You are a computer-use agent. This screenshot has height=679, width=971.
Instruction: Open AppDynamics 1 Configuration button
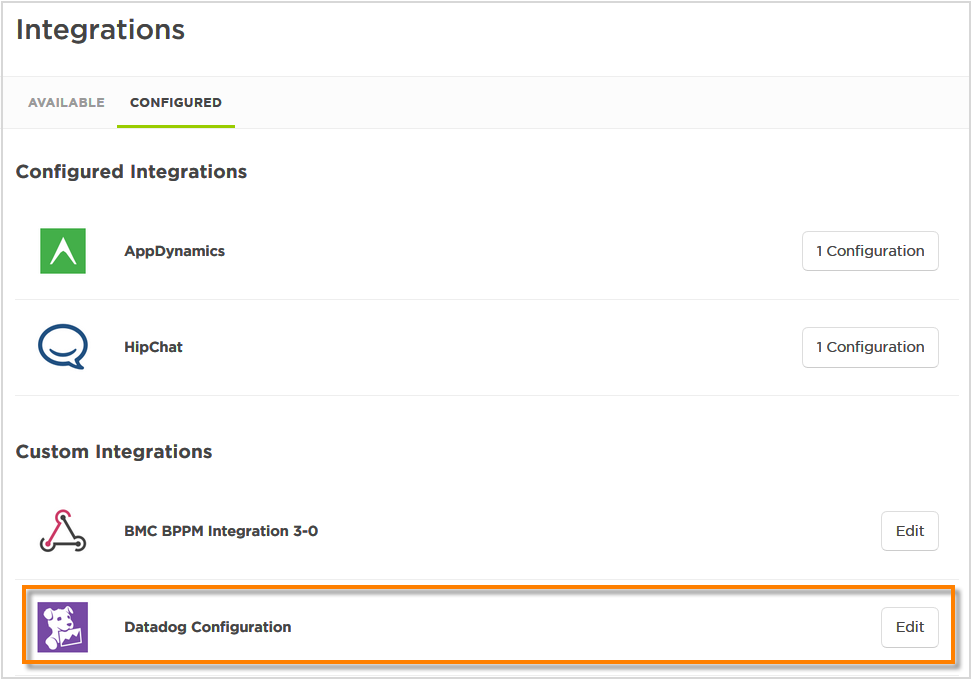point(869,250)
